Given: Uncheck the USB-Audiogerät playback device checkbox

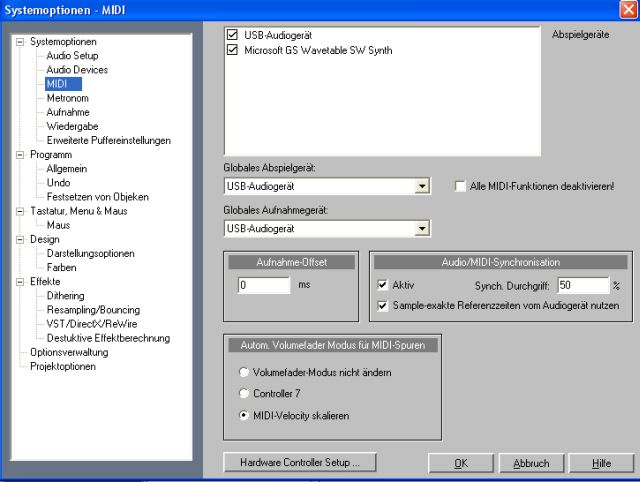Looking at the screenshot, I should coord(232,35).
